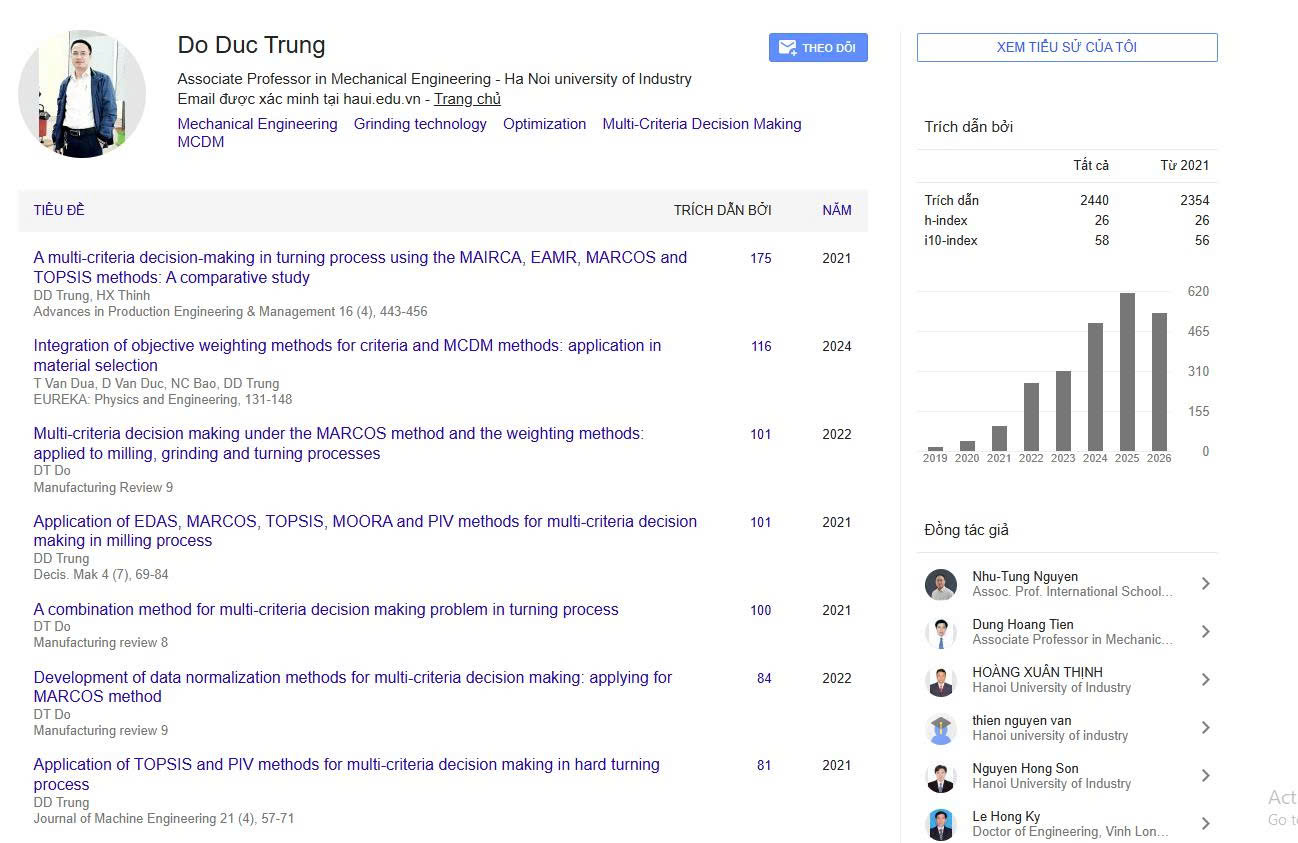1298x843 pixels.
Task: Open the EDAS, MARCOS, TOPSIS, MOORA paper
Action: point(365,531)
